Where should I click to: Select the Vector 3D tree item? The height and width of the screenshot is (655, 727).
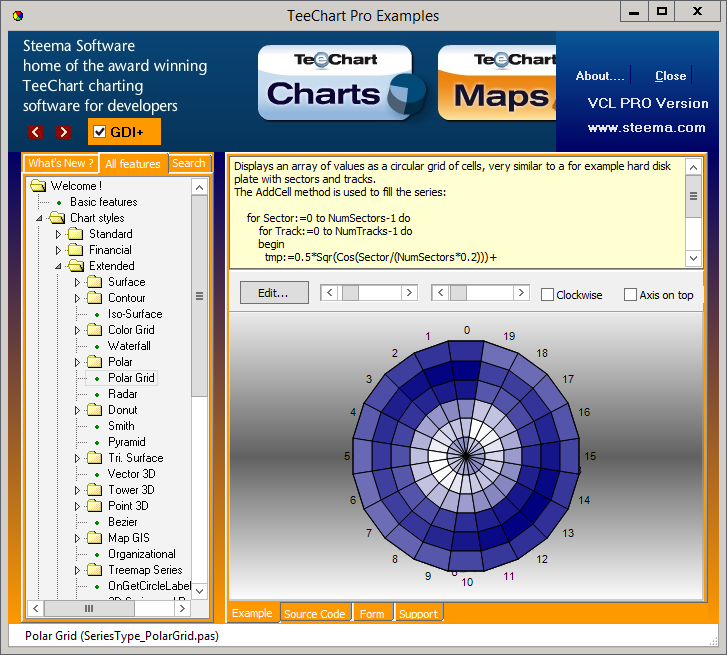(x=132, y=474)
